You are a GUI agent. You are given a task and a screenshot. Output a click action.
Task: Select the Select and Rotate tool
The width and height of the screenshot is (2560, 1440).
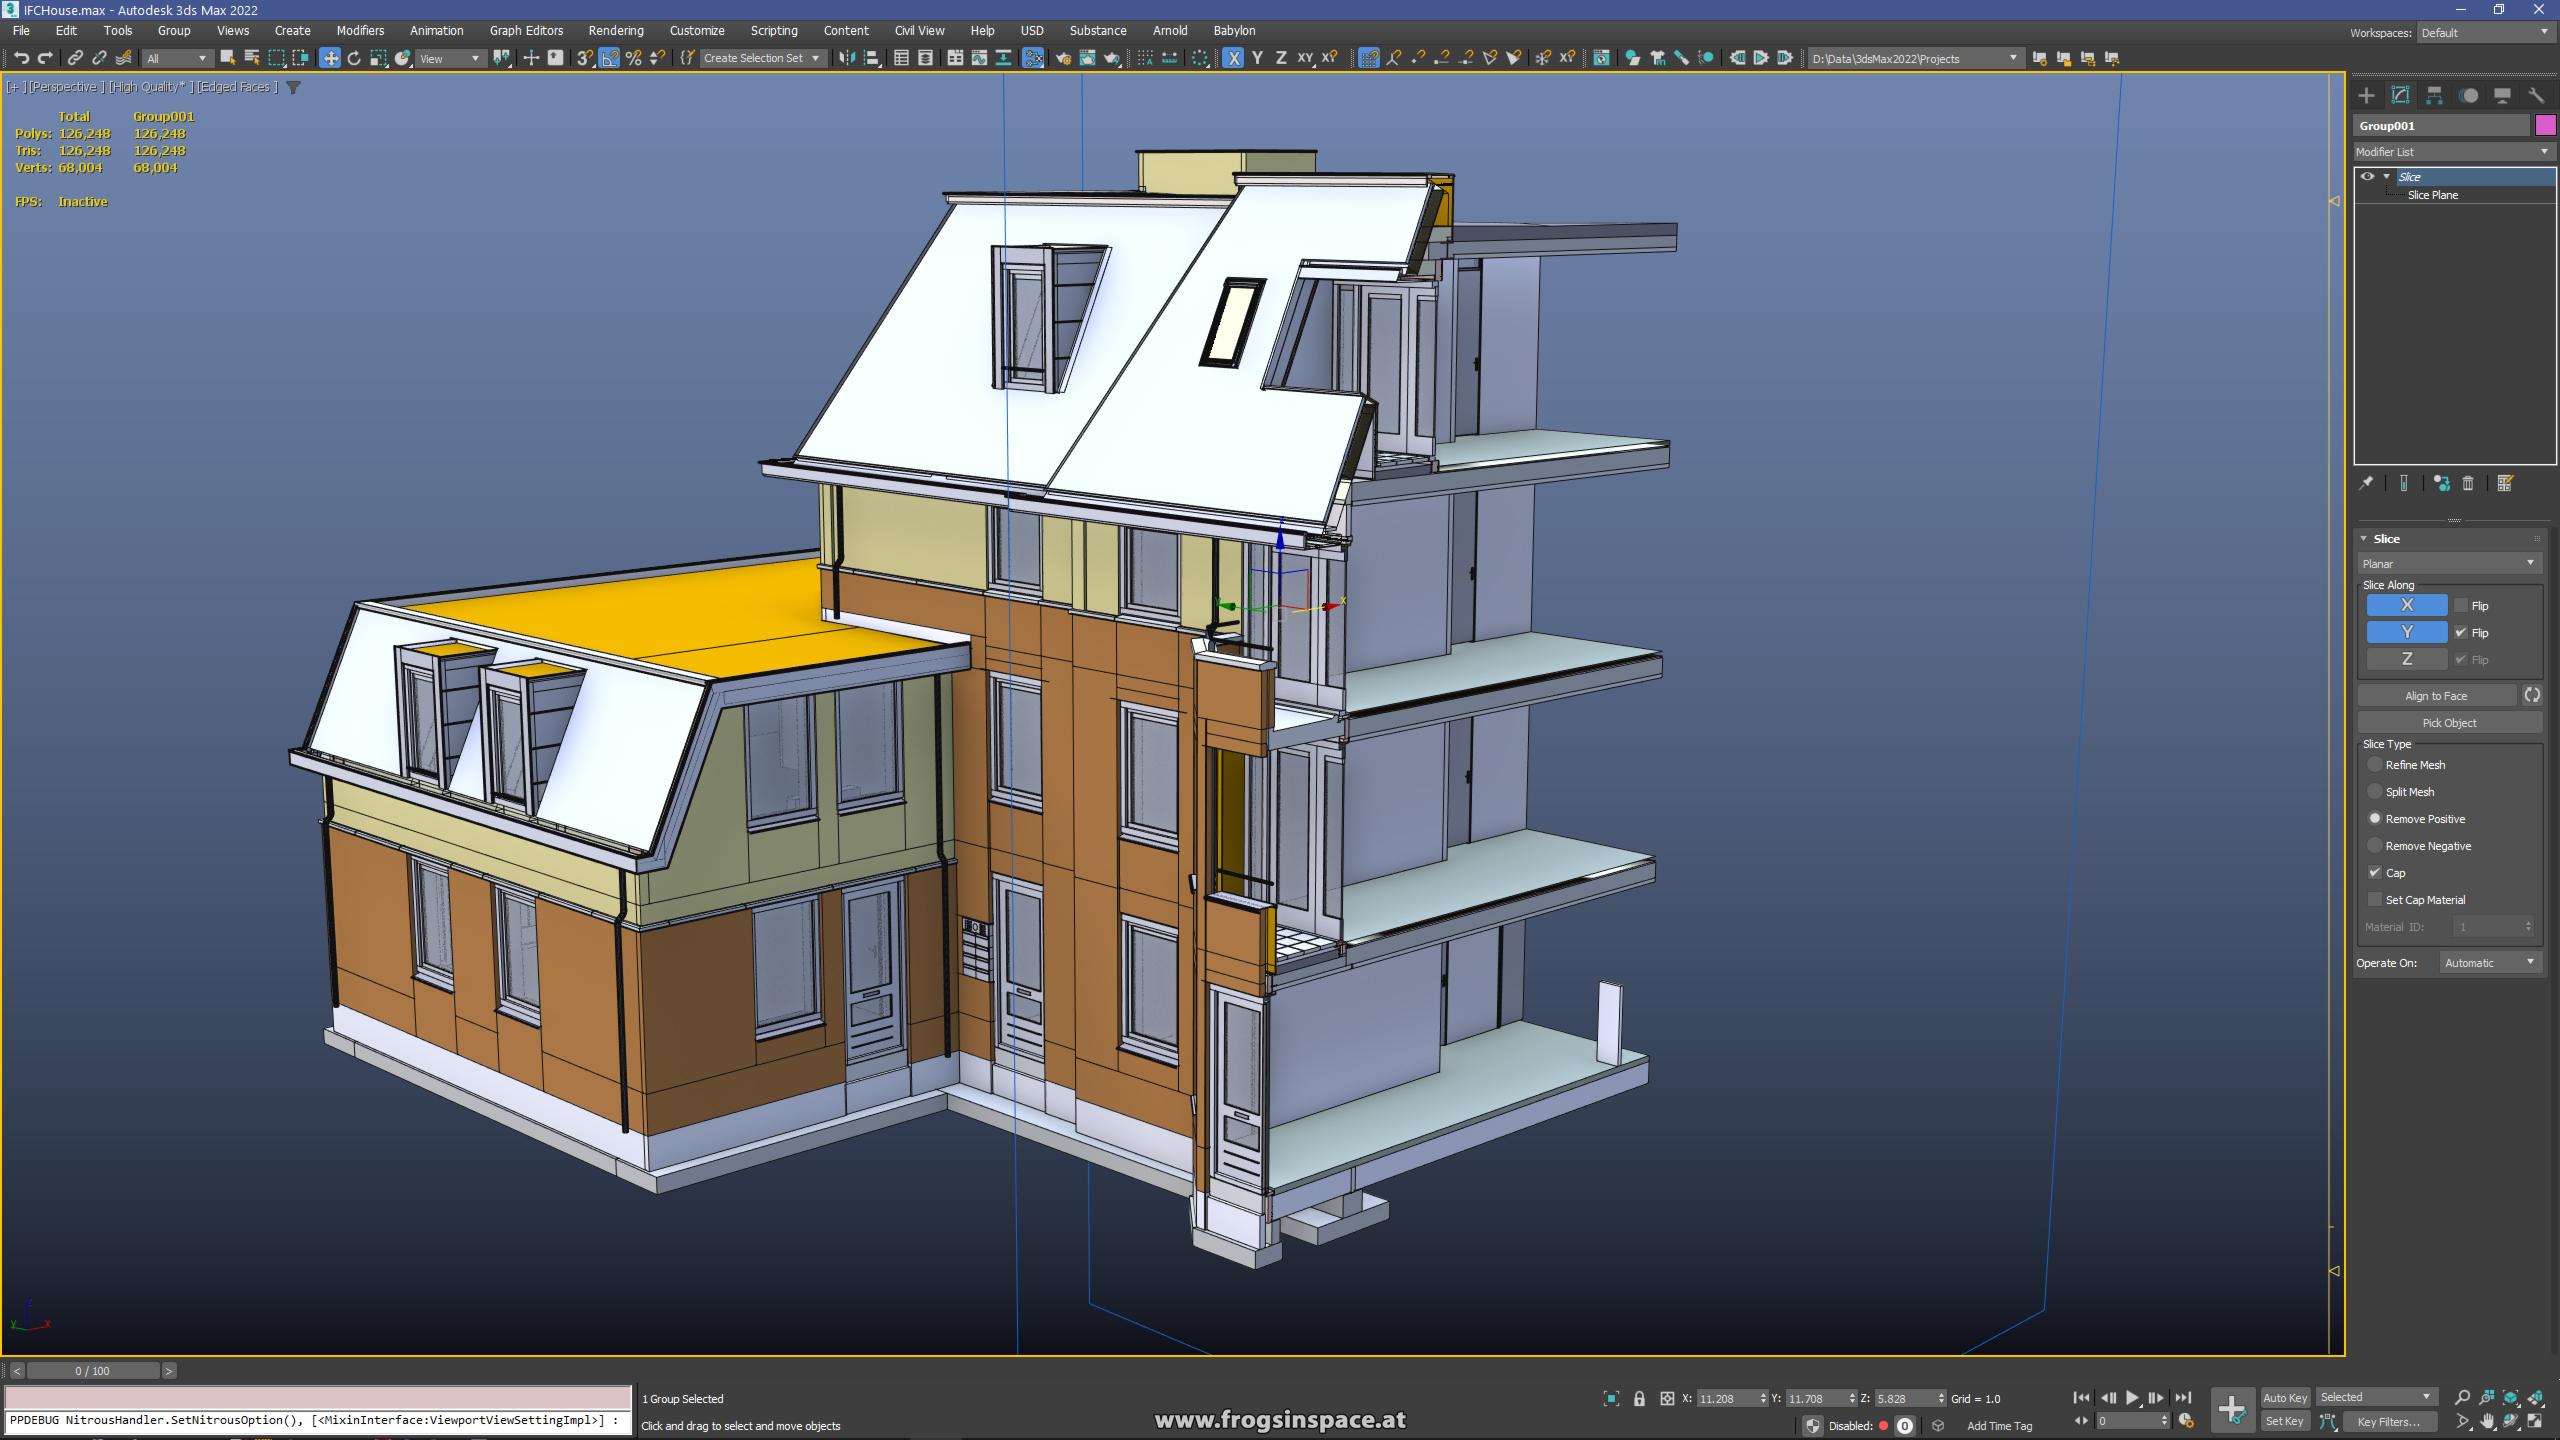354,58
